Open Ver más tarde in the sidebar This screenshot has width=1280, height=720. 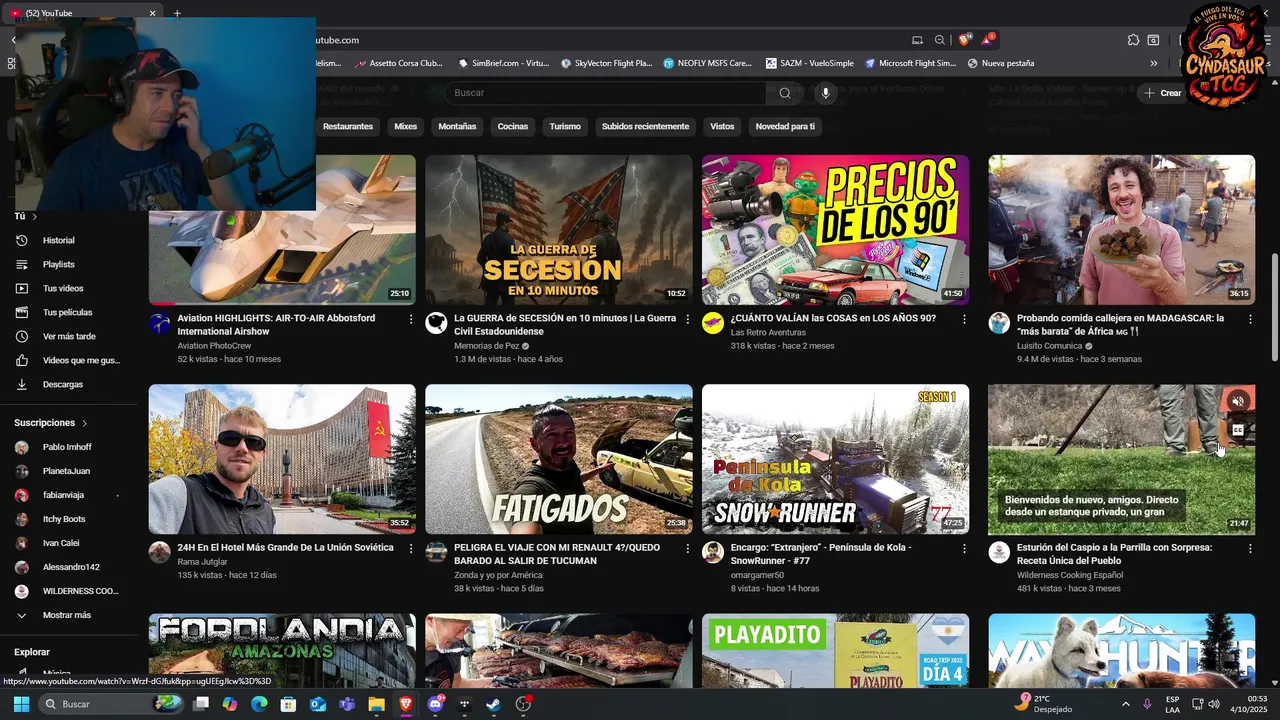[68, 336]
